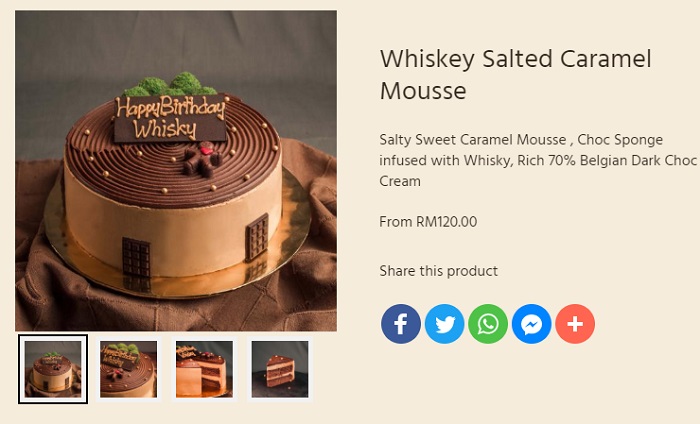
Task: Click the right chocolate bar on cake side
Action: point(257,237)
